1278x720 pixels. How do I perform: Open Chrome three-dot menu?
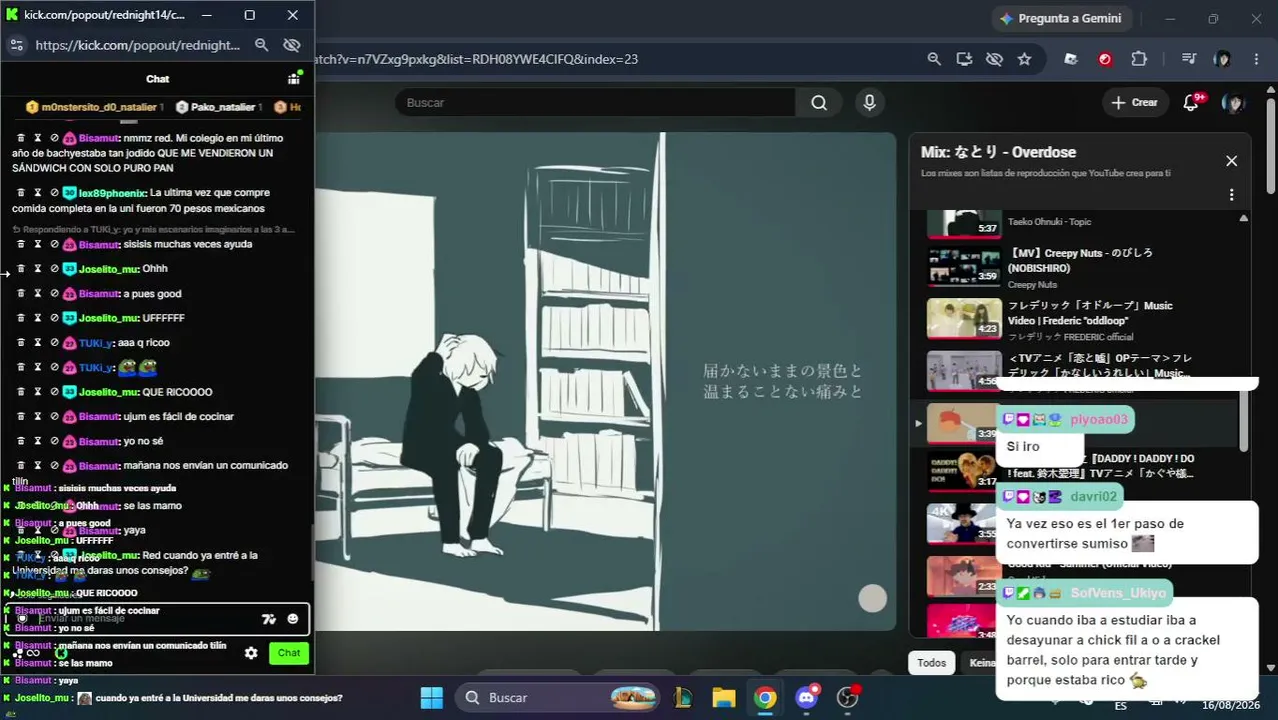click(x=1256, y=59)
